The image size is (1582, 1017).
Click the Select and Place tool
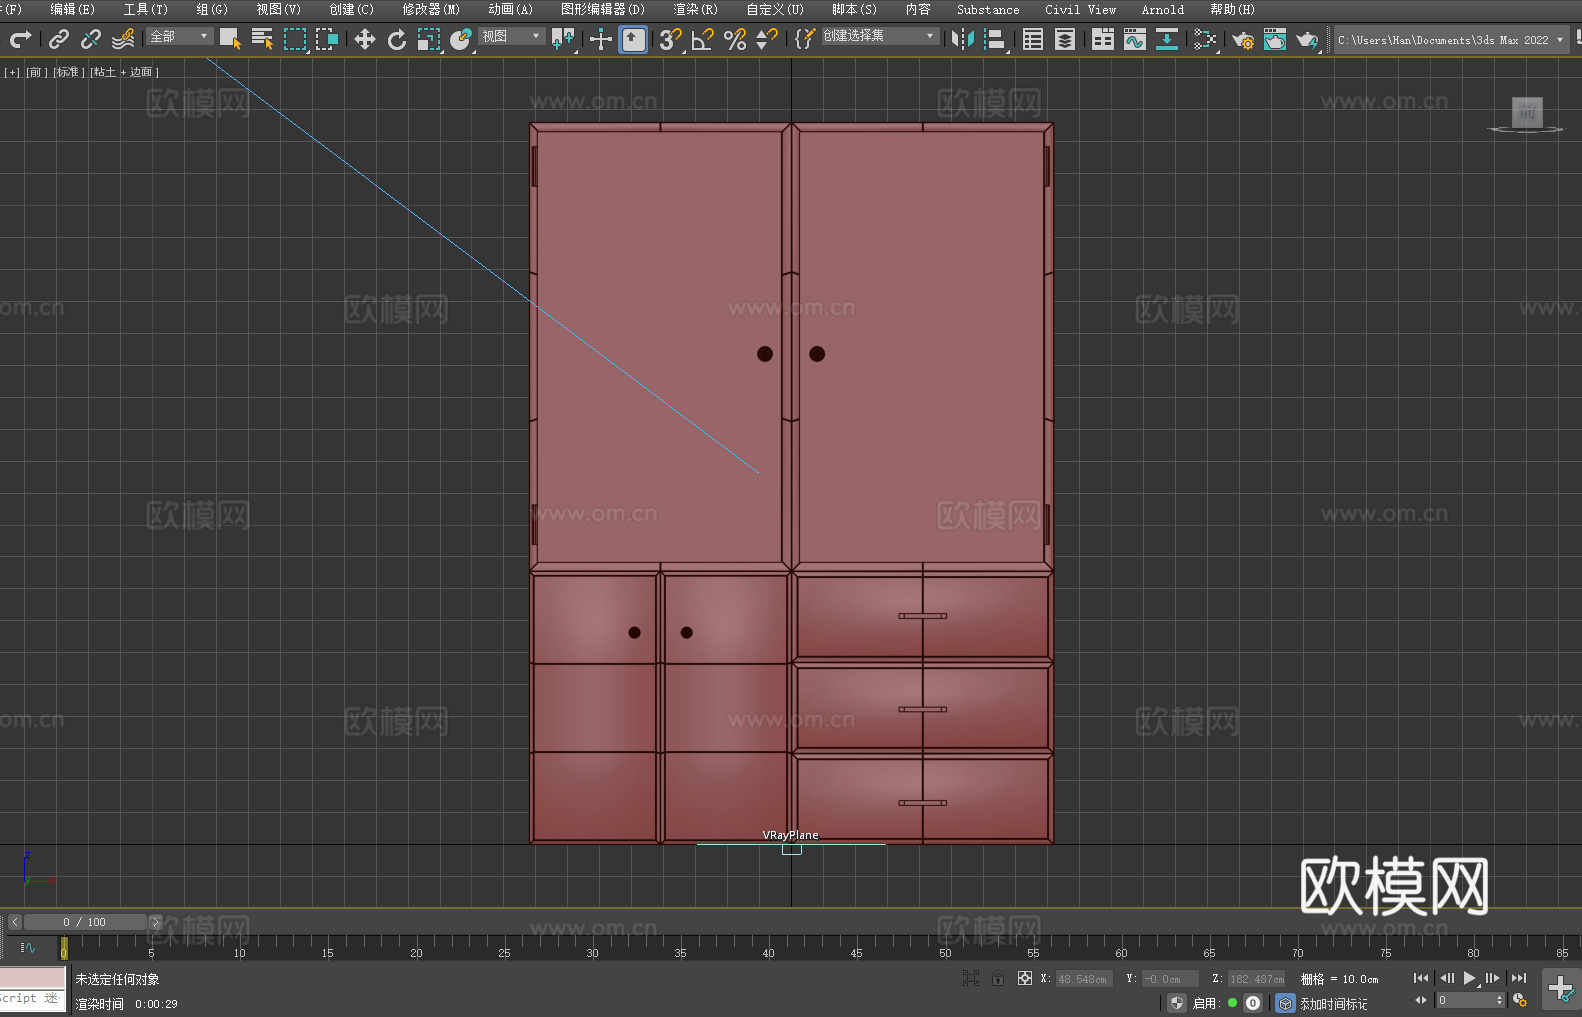point(461,39)
